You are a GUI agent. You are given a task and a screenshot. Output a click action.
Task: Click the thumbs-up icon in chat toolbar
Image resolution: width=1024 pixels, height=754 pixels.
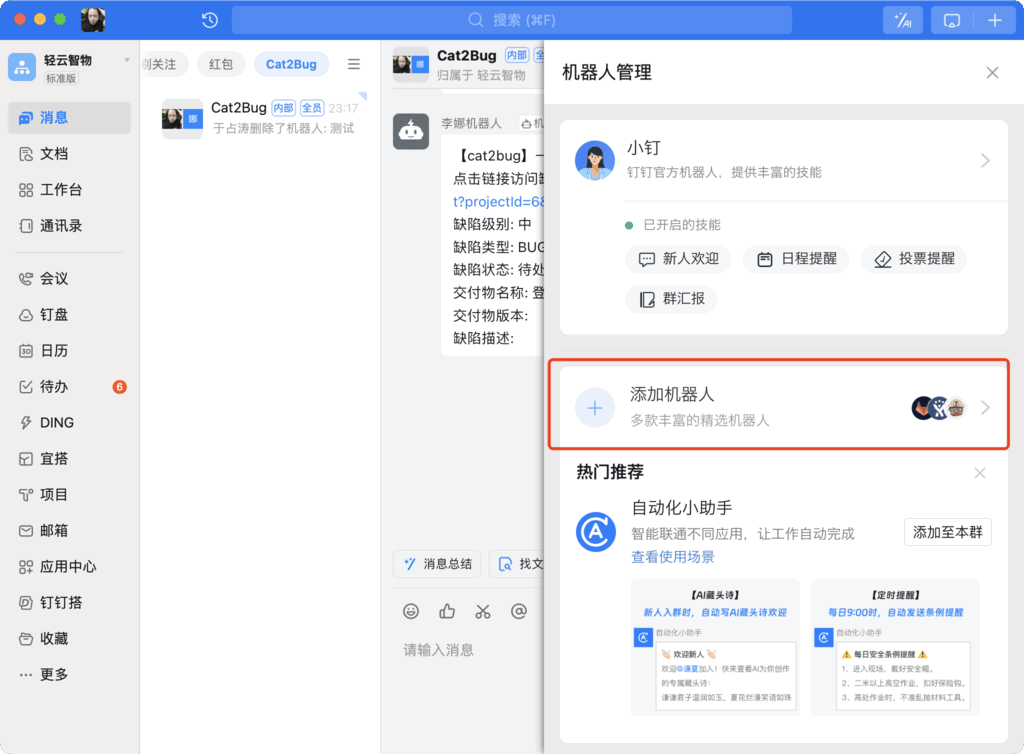coord(447,611)
